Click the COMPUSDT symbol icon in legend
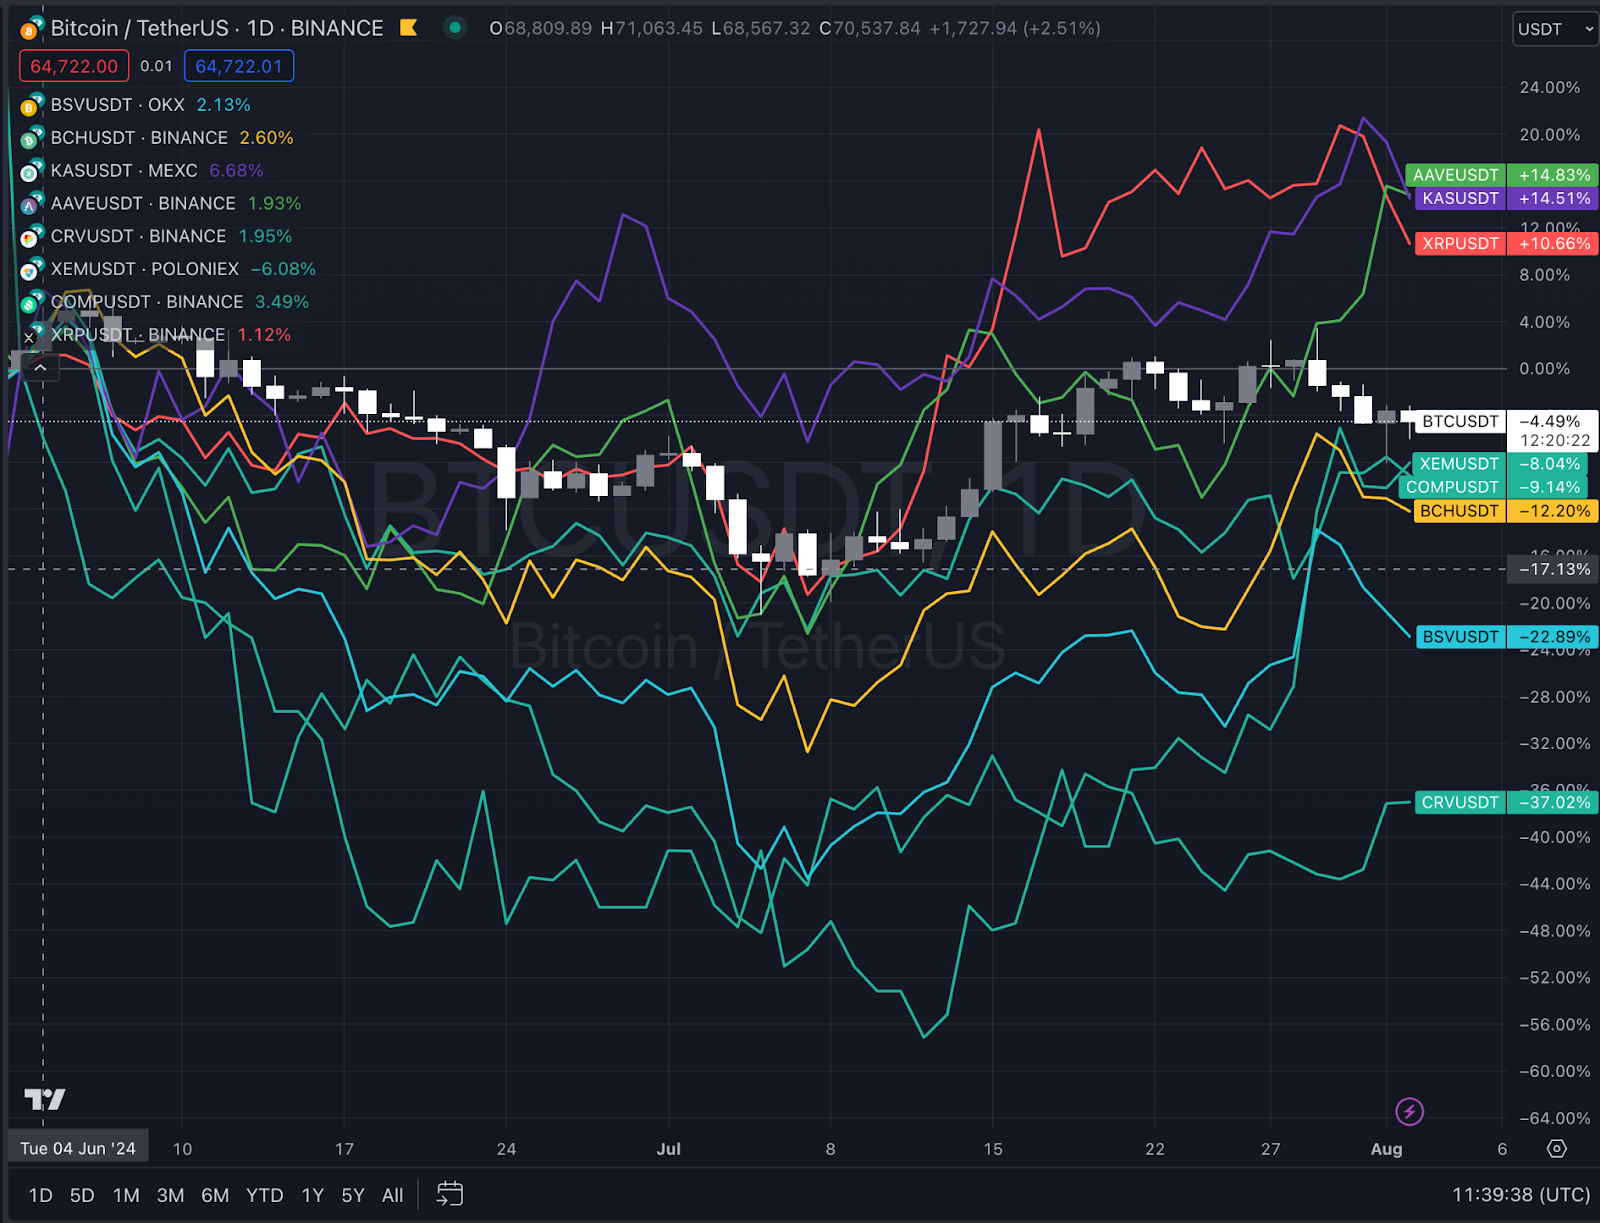1600x1223 pixels. coord(31,302)
